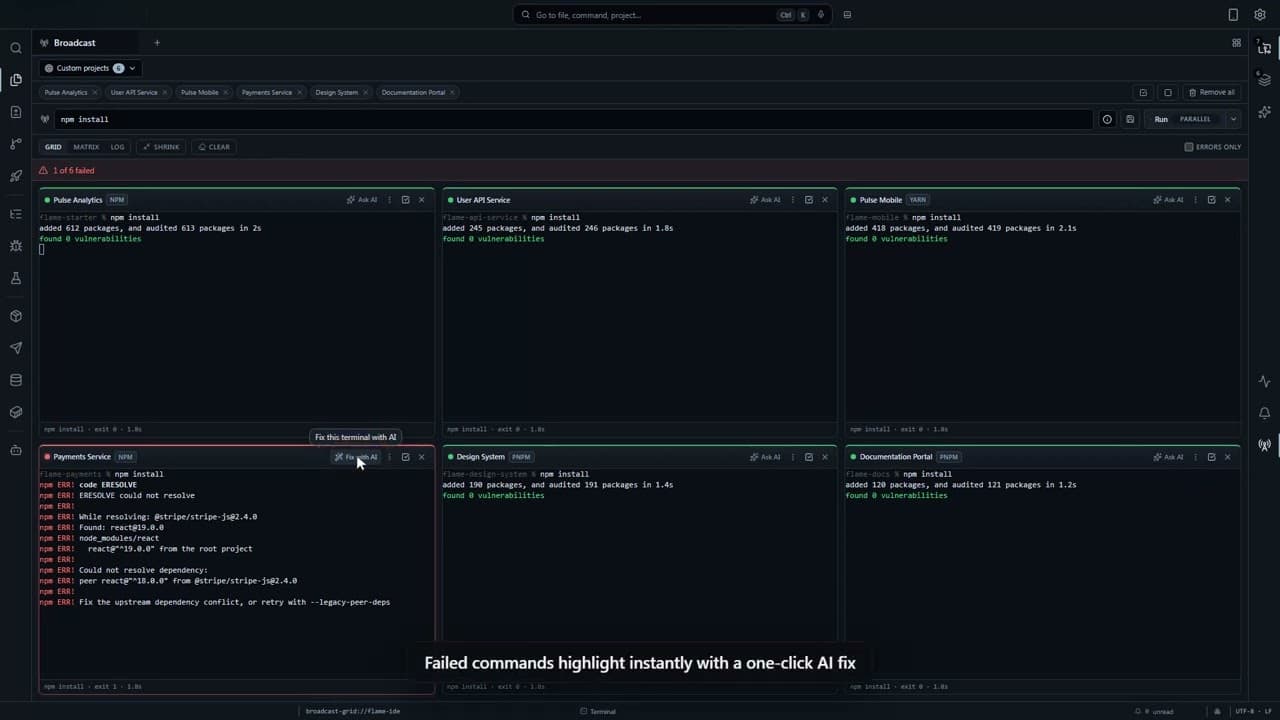Open the files explorer sidebar icon
The height and width of the screenshot is (720, 1280).
coord(15,80)
